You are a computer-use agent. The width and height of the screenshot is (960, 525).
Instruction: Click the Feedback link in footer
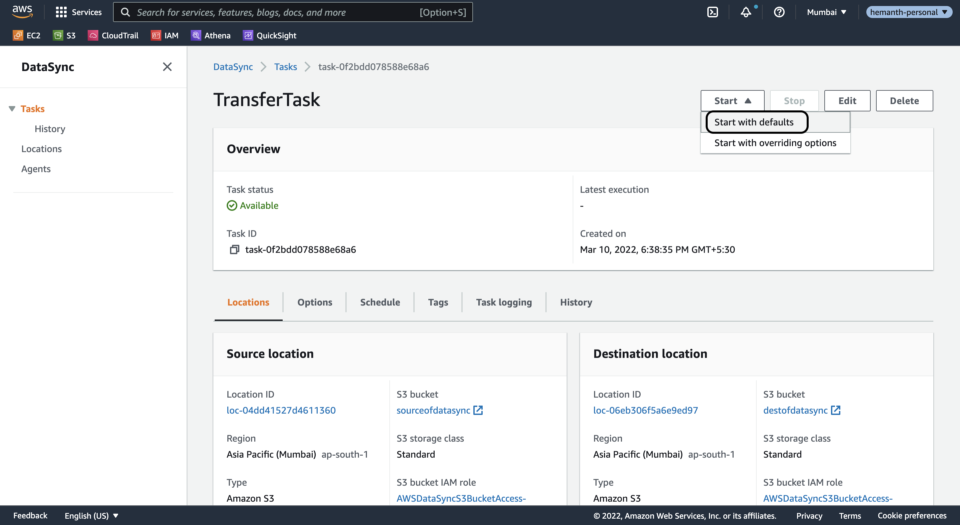click(30, 516)
